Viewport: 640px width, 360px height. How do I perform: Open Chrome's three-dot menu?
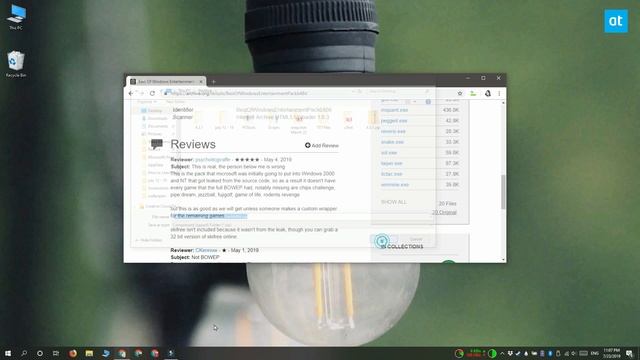499,93
